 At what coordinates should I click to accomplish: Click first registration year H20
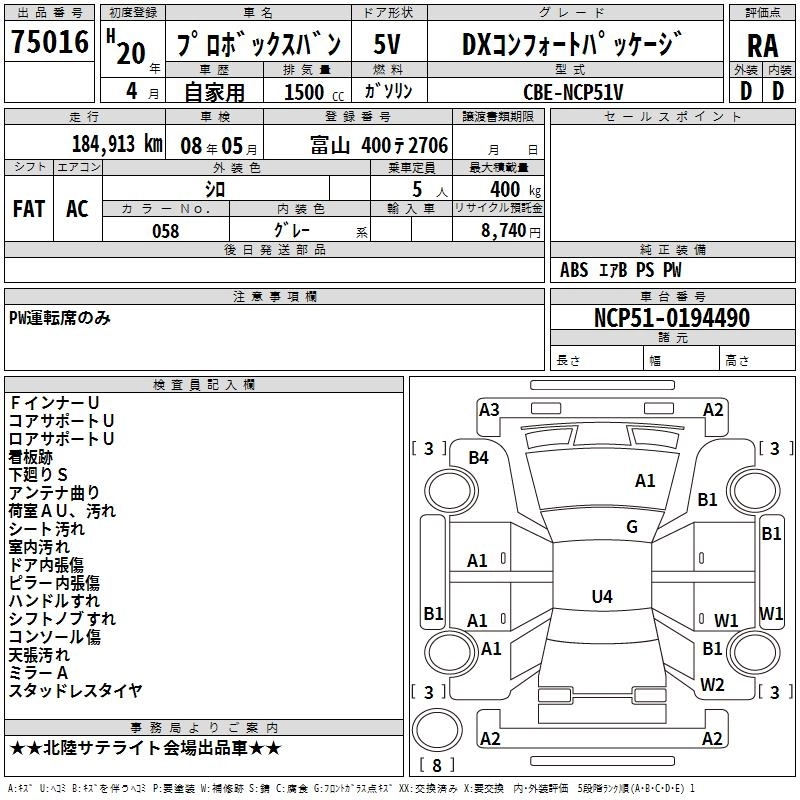point(126,47)
